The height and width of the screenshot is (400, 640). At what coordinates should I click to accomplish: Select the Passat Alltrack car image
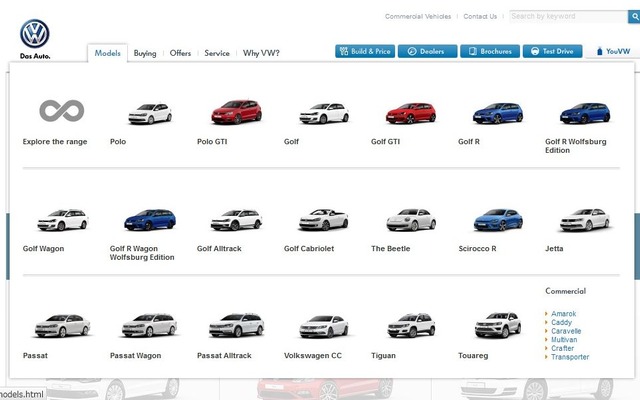(236, 325)
